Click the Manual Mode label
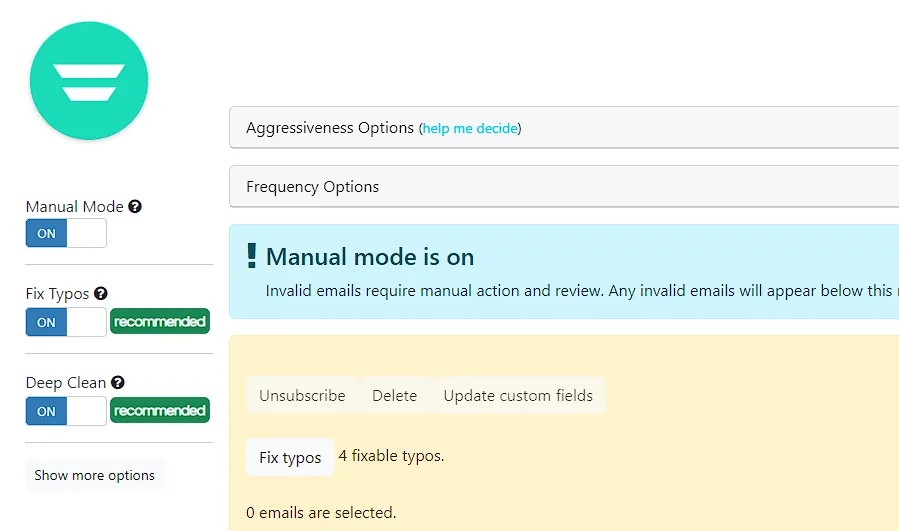 coord(75,206)
